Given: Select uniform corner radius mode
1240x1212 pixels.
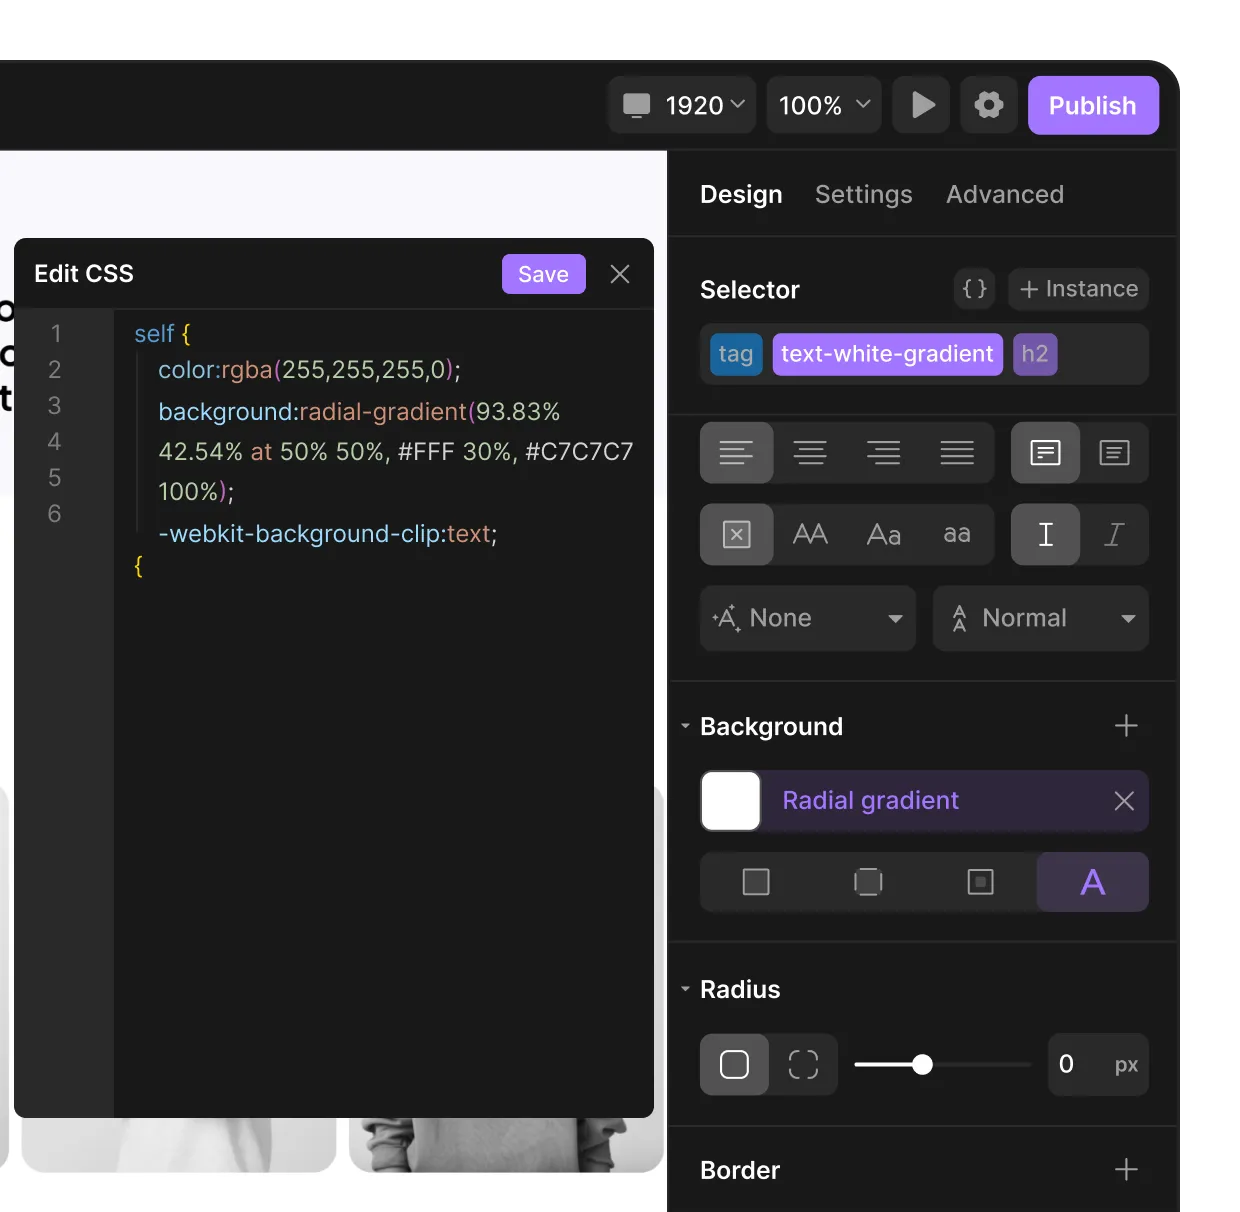Looking at the screenshot, I should pyautogui.click(x=734, y=1065).
